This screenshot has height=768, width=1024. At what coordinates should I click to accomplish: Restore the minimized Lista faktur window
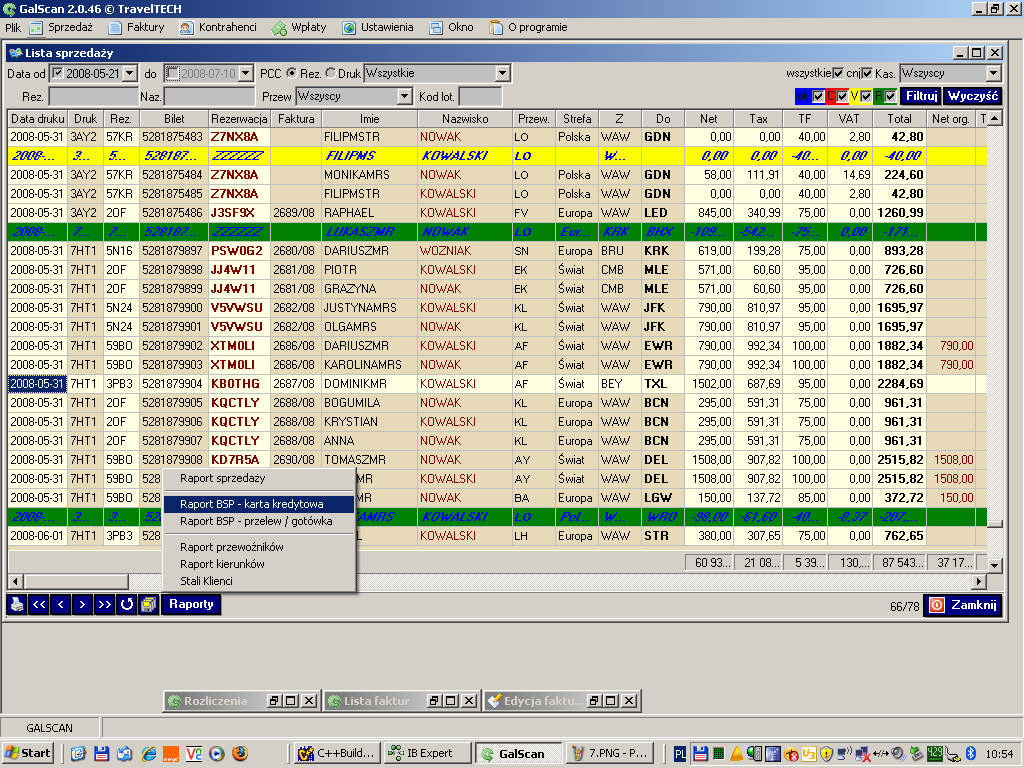(434, 701)
